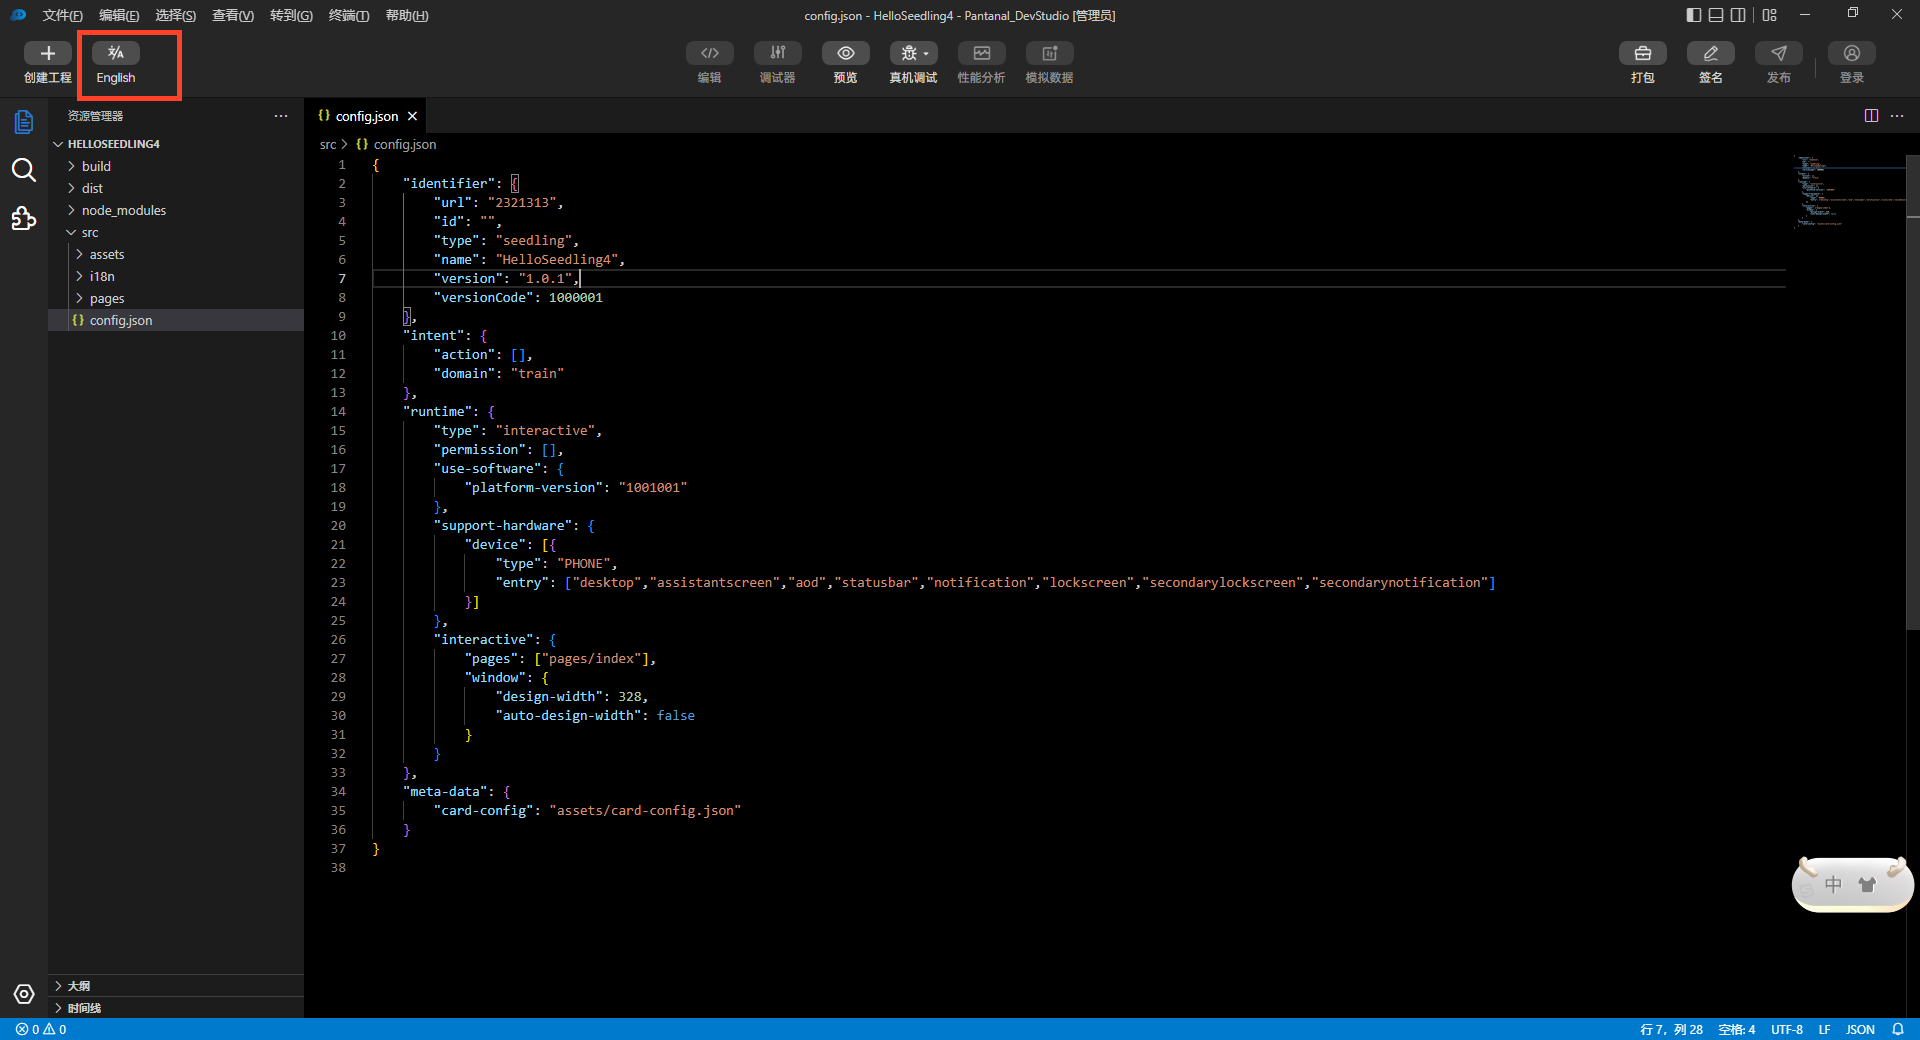1920x1040 pixels.
Task: Open explorer panel more actions ellipsis
Action: point(281,116)
